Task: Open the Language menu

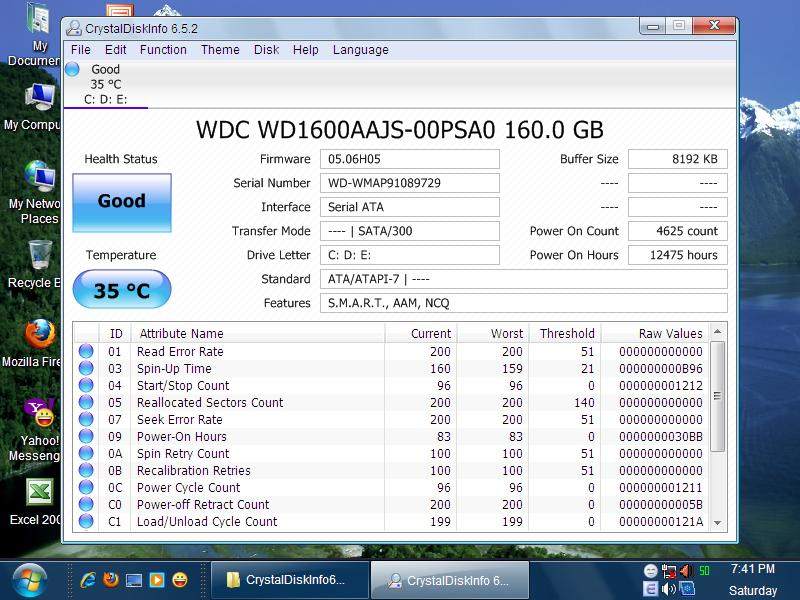Action: (361, 49)
